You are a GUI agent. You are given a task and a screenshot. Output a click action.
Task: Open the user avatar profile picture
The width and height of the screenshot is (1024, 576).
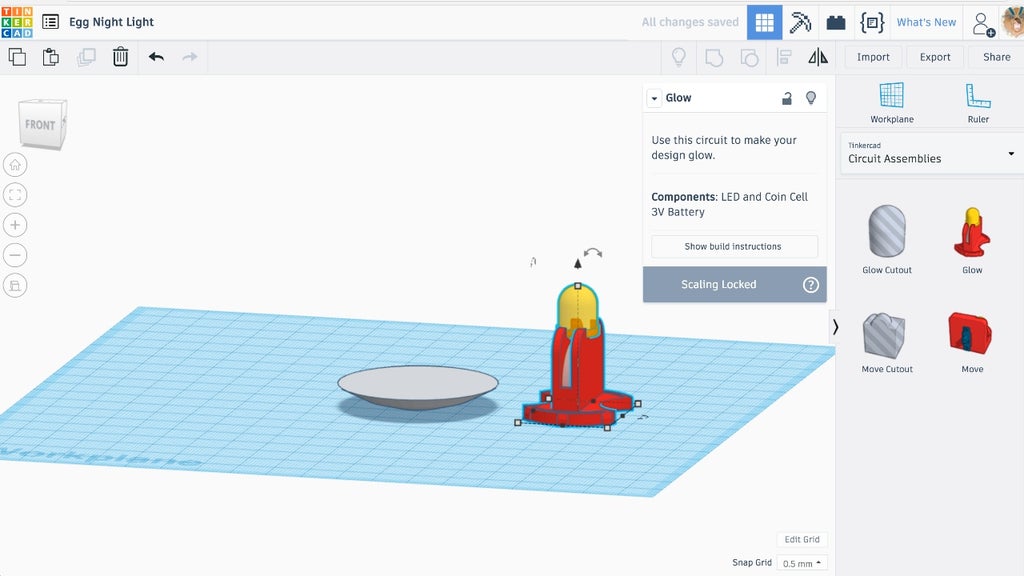click(x=1013, y=22)
